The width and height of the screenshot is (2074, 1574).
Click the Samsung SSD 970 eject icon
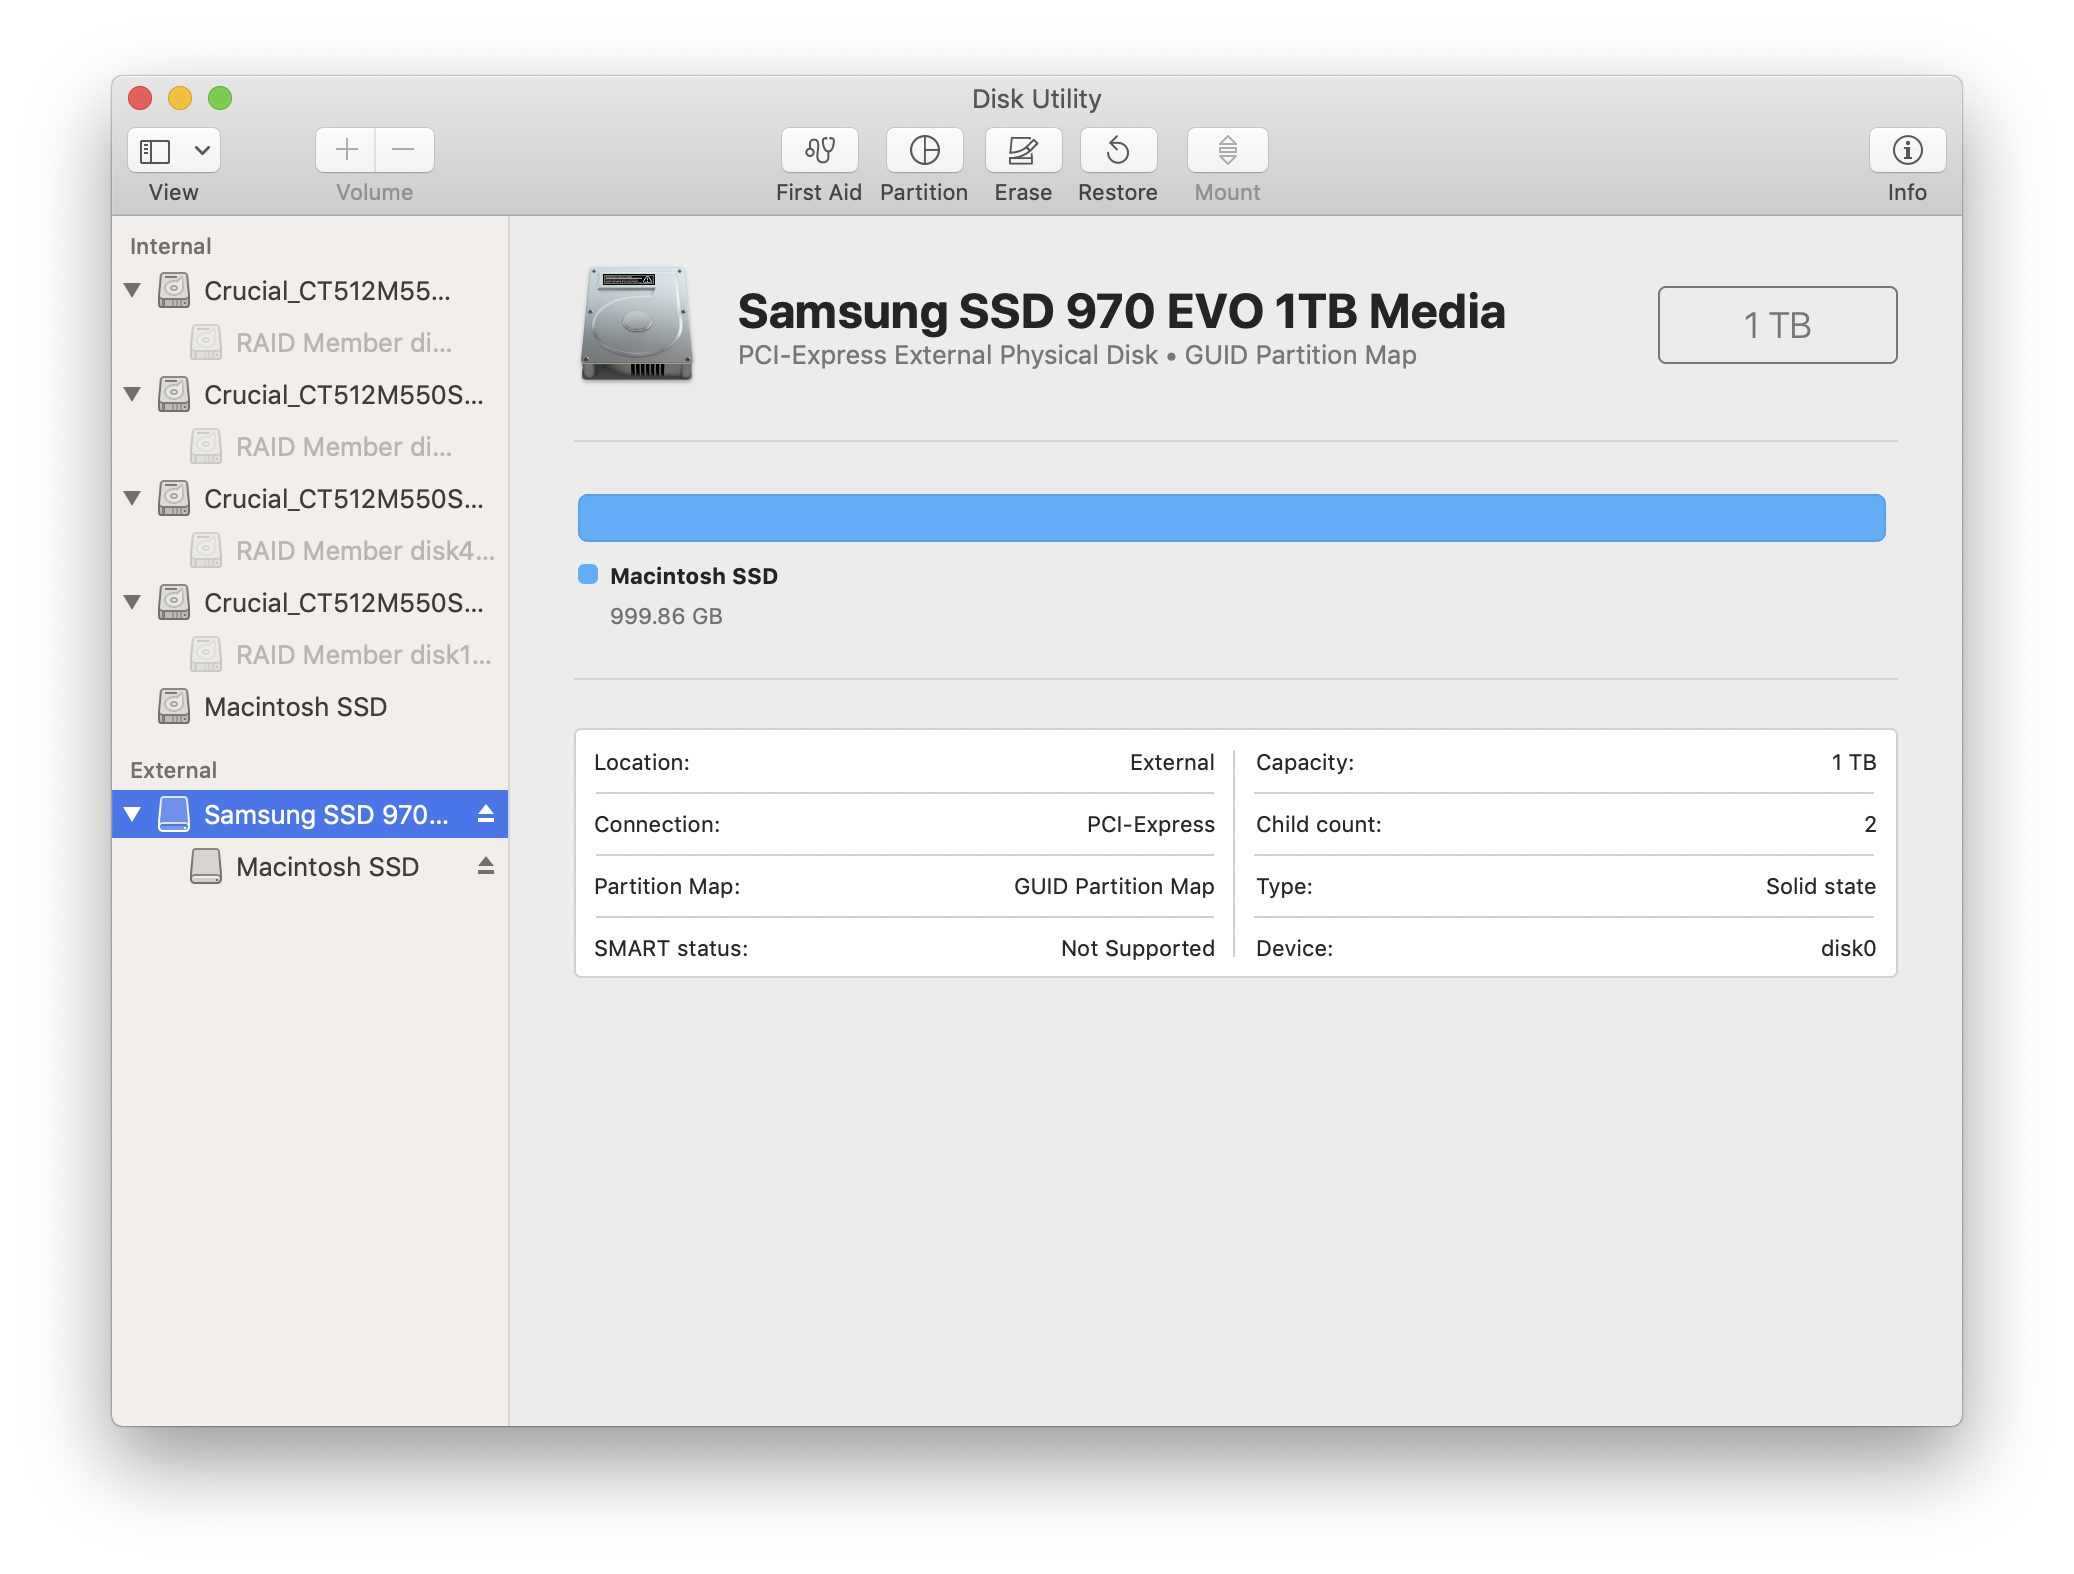pyautogui.click(x=484, y=812)
